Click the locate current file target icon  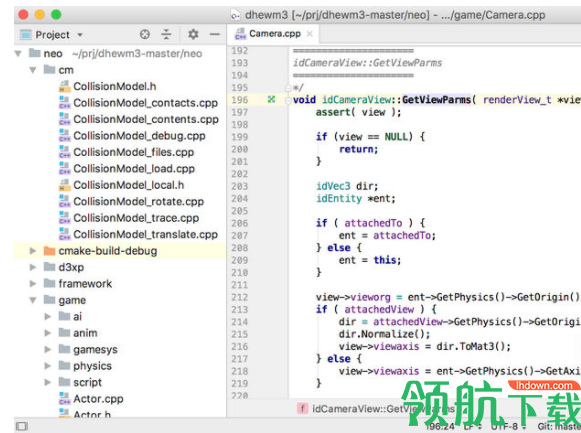click(x=145, y=34)
